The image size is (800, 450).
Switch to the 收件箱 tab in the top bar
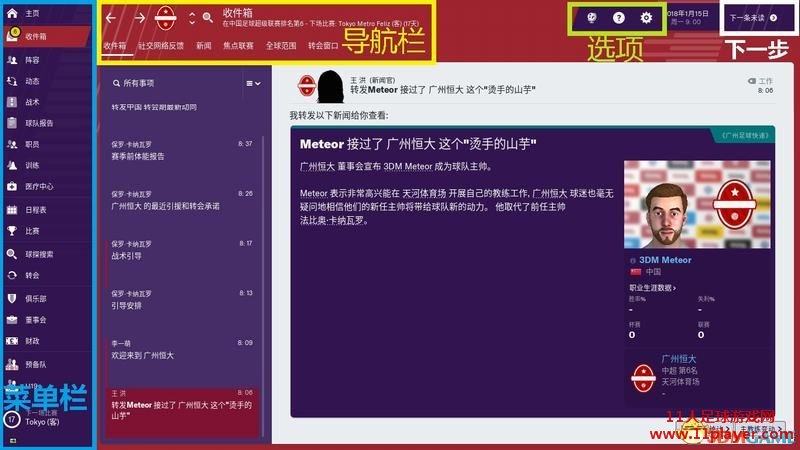point(115,45)
